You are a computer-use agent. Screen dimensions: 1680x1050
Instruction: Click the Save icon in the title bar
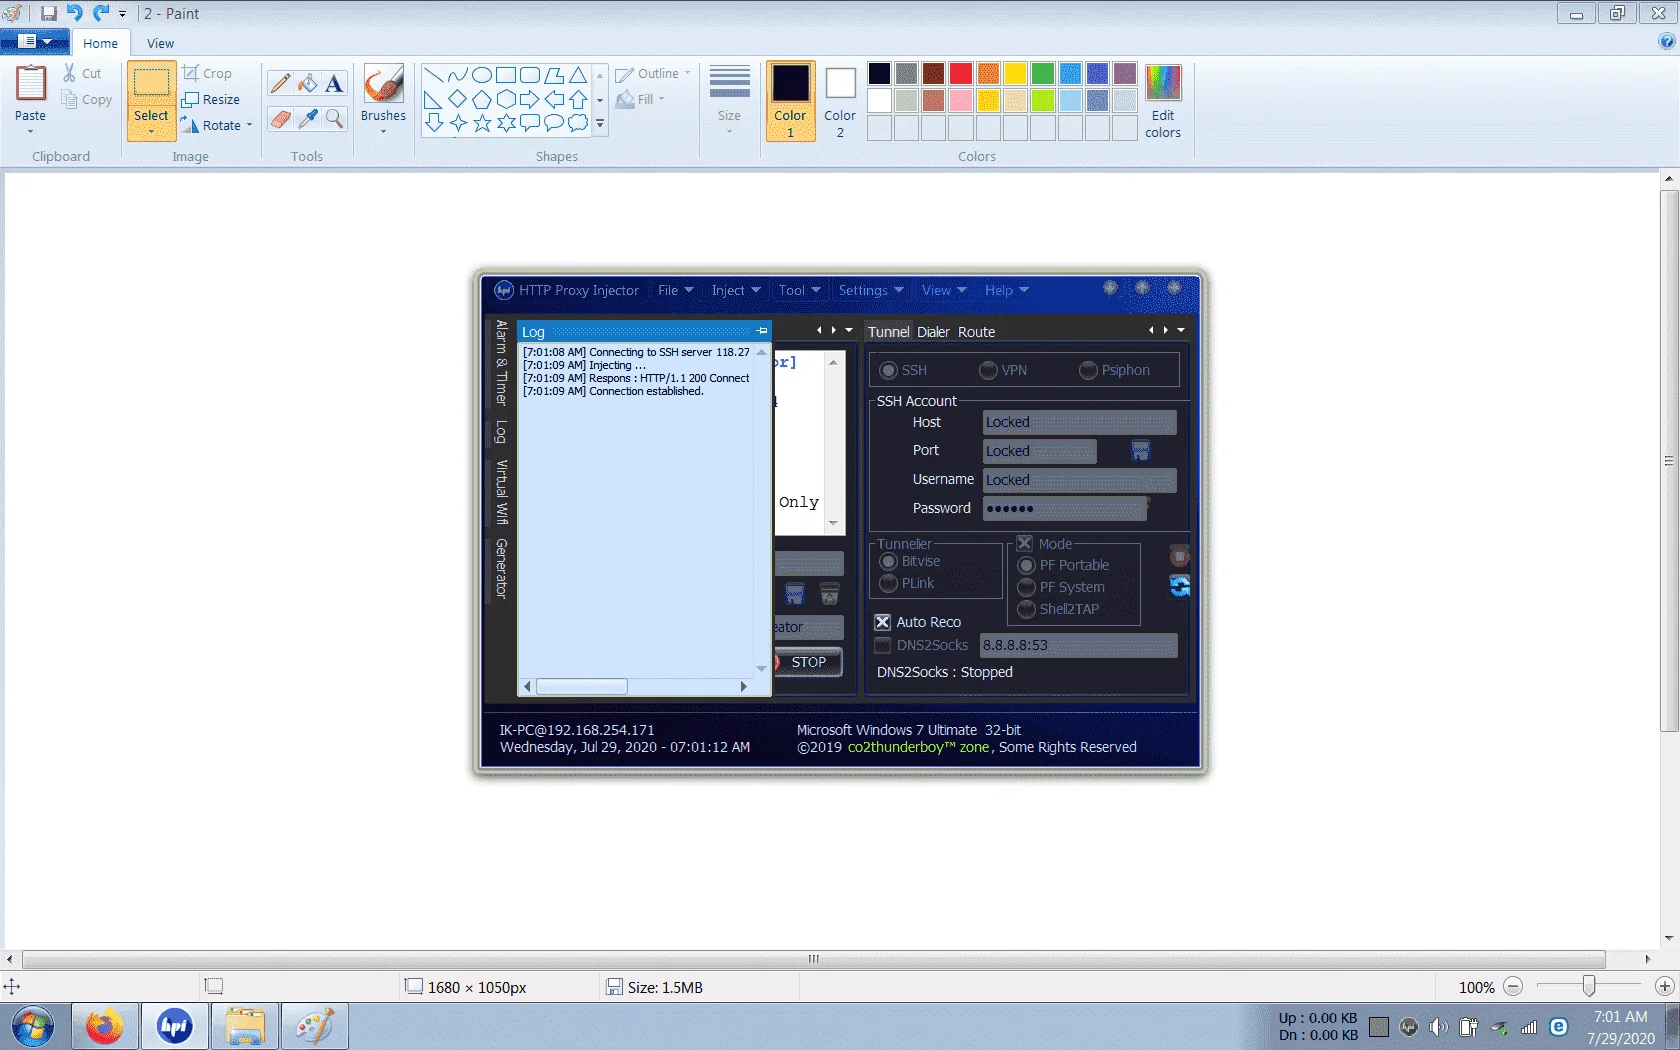[x=48, y=13]
